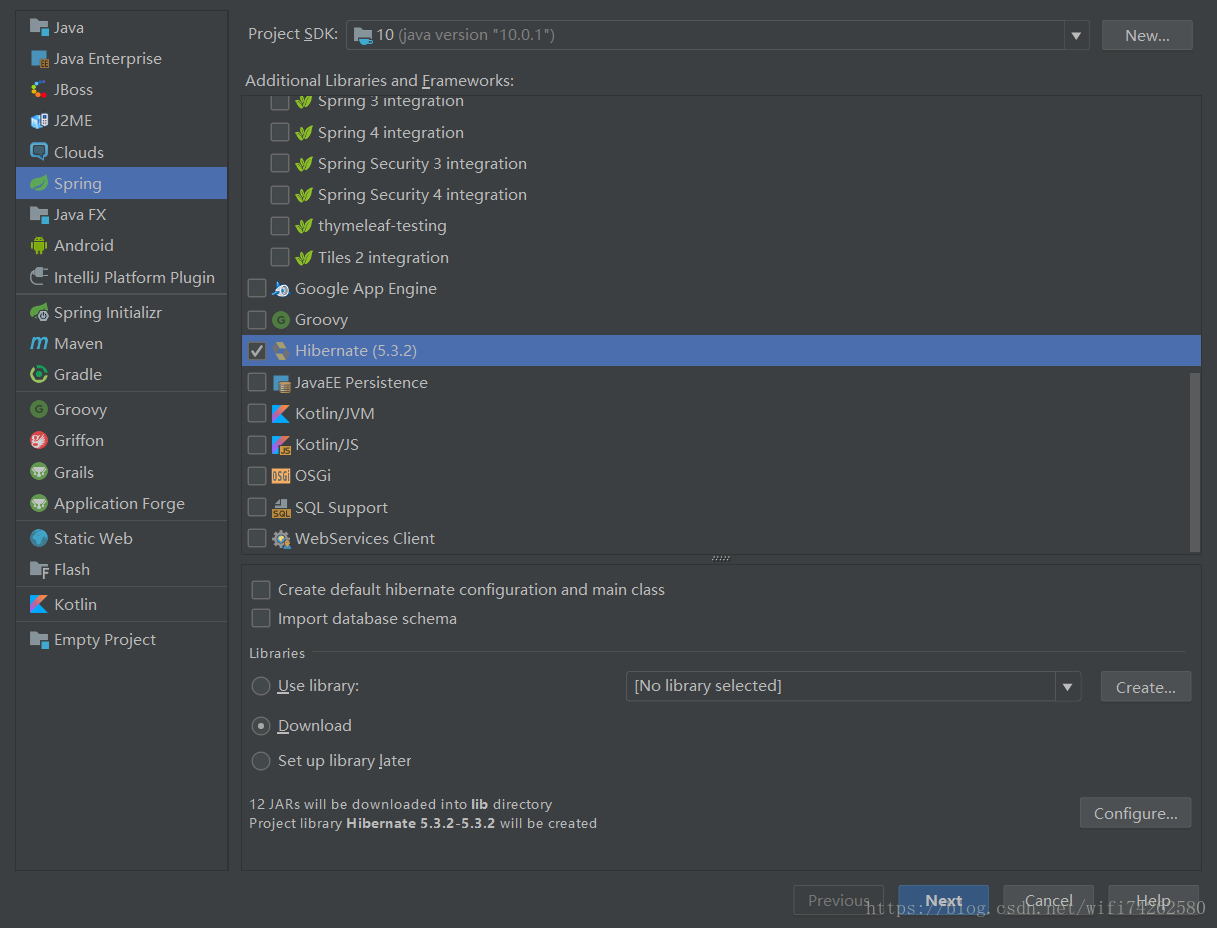Open the Project SDK dropdown arrow
This screenshot has height=928, width=1217.
[x=1076, y=35]
